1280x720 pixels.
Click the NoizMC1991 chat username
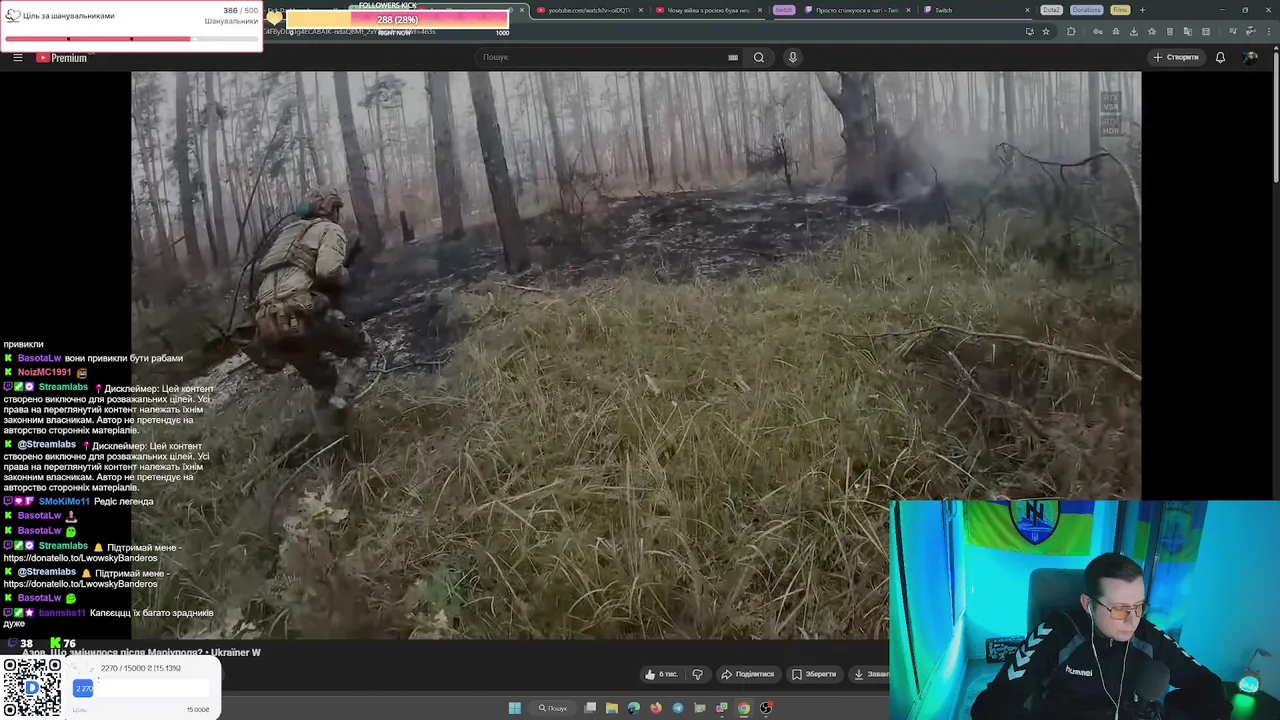tap(44, 372)
